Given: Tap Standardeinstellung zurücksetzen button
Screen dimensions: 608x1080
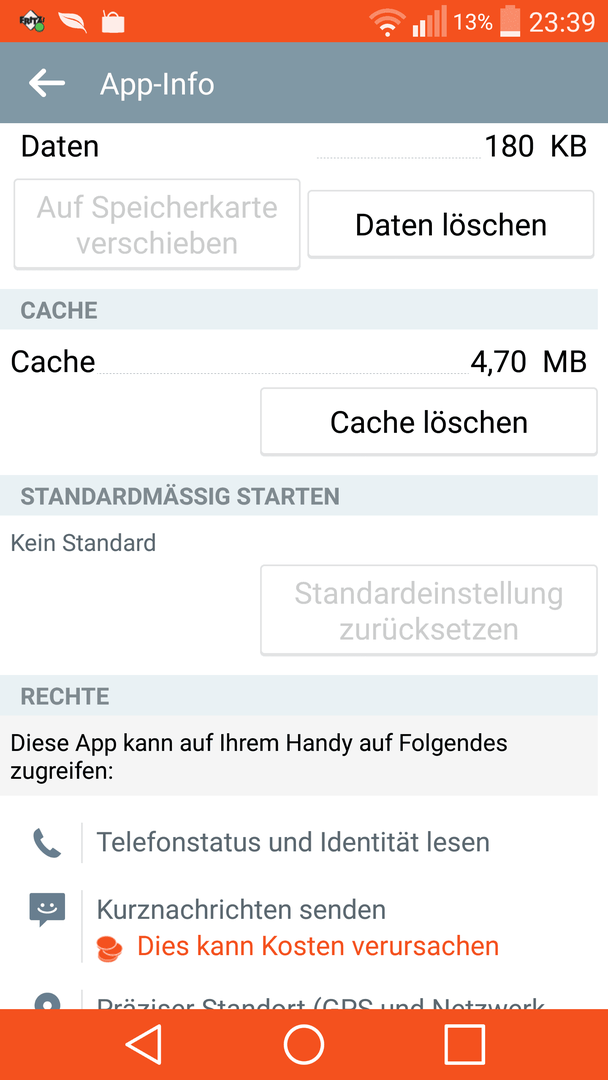Looking at the screenshot, I should 428,610.
